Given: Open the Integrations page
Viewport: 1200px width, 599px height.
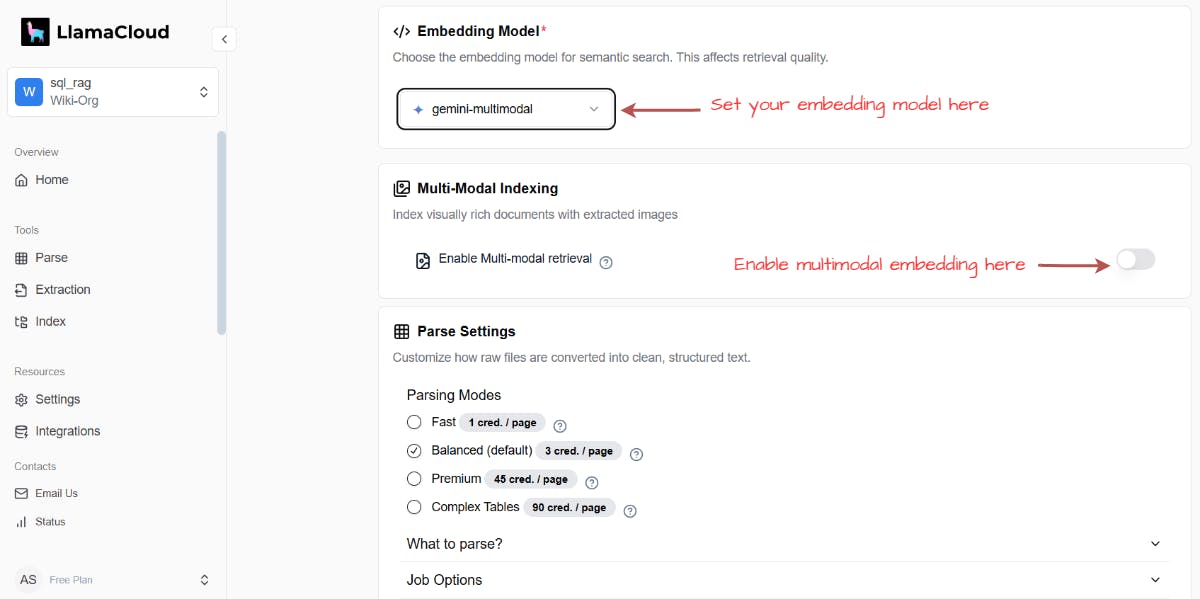Looking at the screenshot, I should coord(66,431).
